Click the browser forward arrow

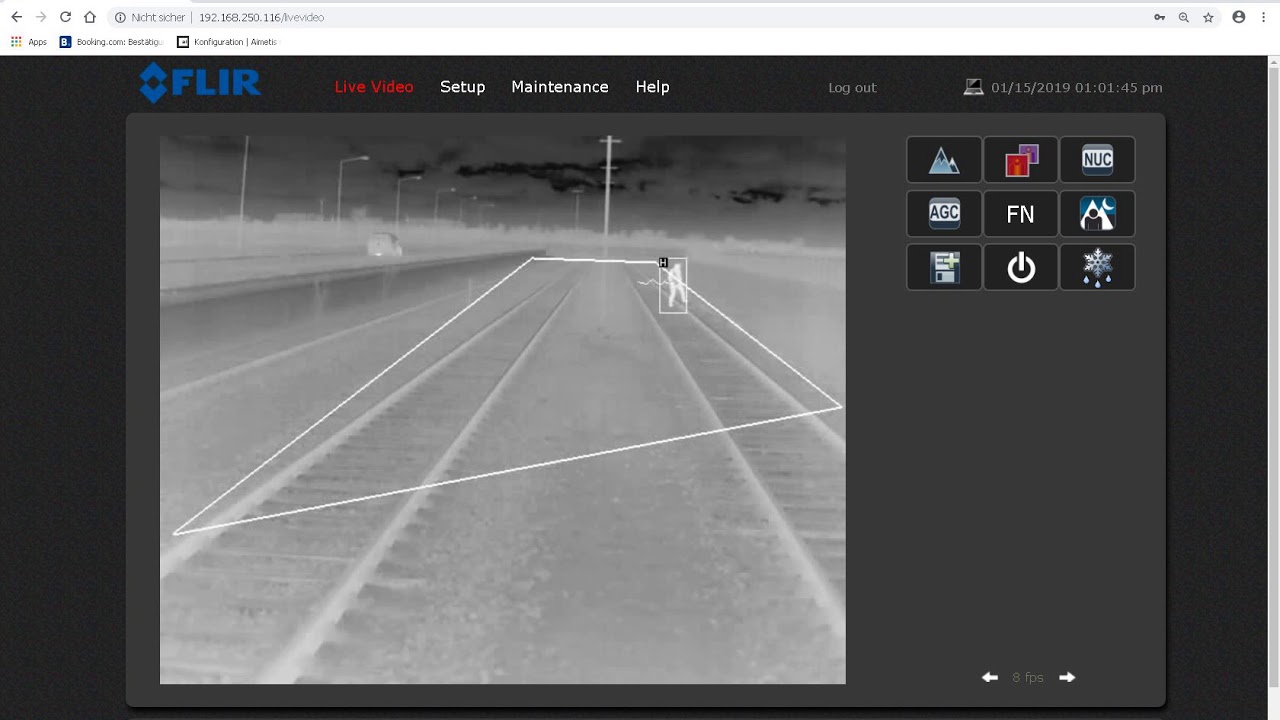41,17
